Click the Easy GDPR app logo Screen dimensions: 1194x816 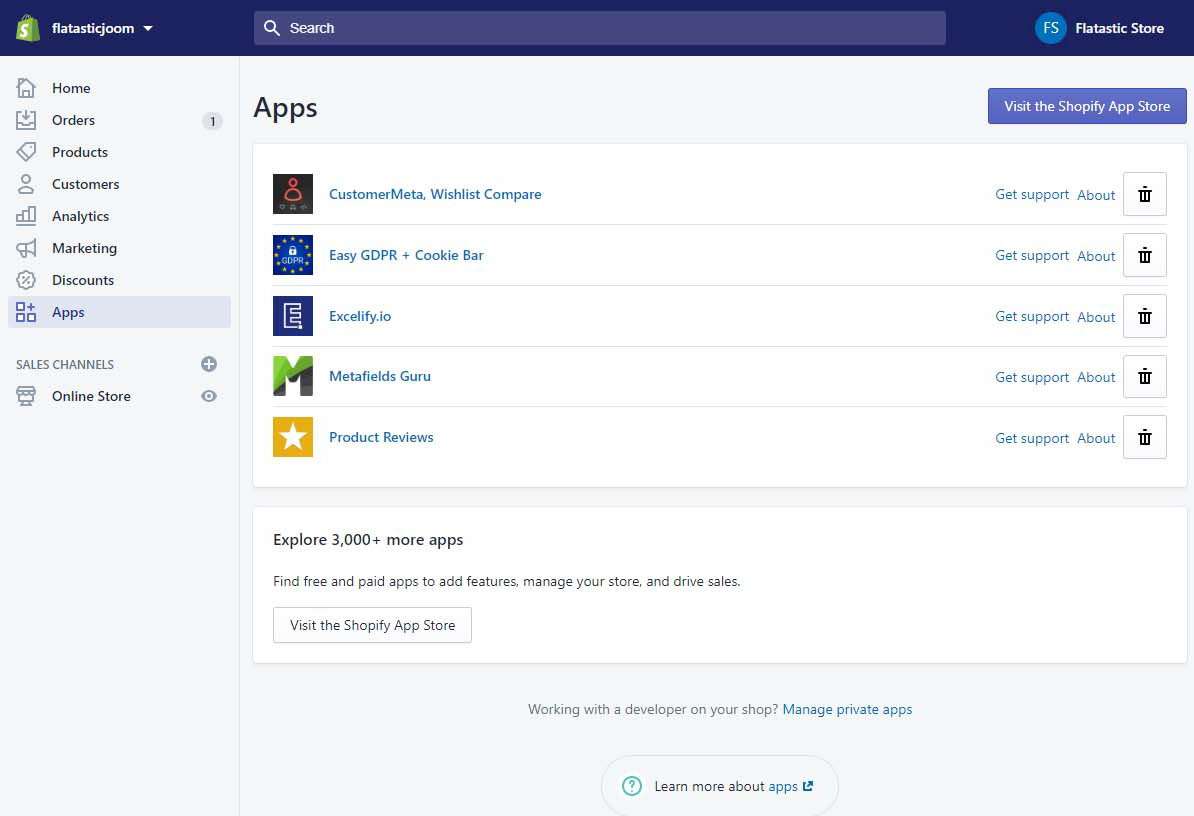tap(293, 255)
